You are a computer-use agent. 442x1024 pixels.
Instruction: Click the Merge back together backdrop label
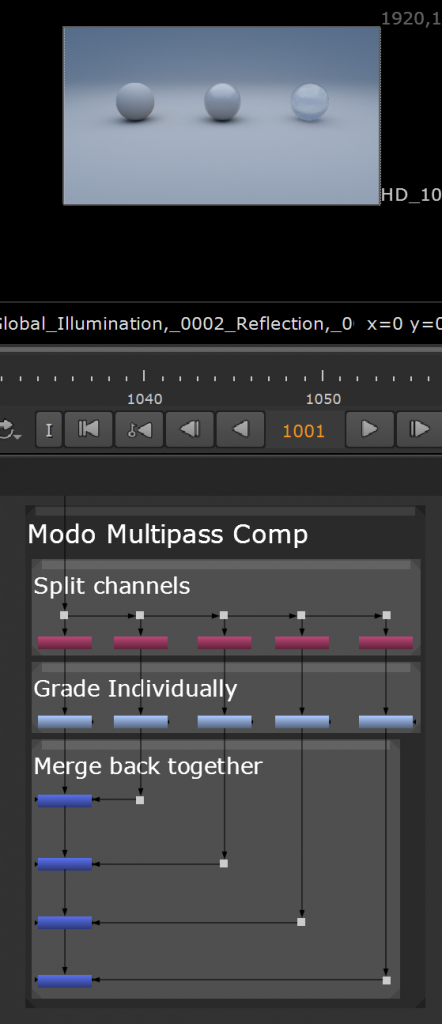(x=148, y=766)
